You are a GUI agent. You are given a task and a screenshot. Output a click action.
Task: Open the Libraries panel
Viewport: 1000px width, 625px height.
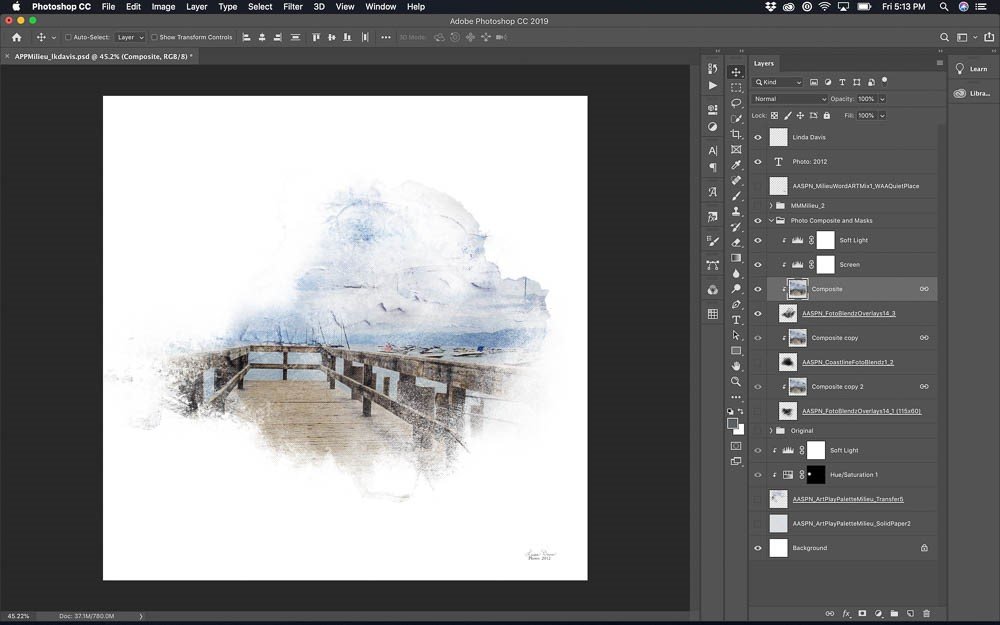[971, 93]
